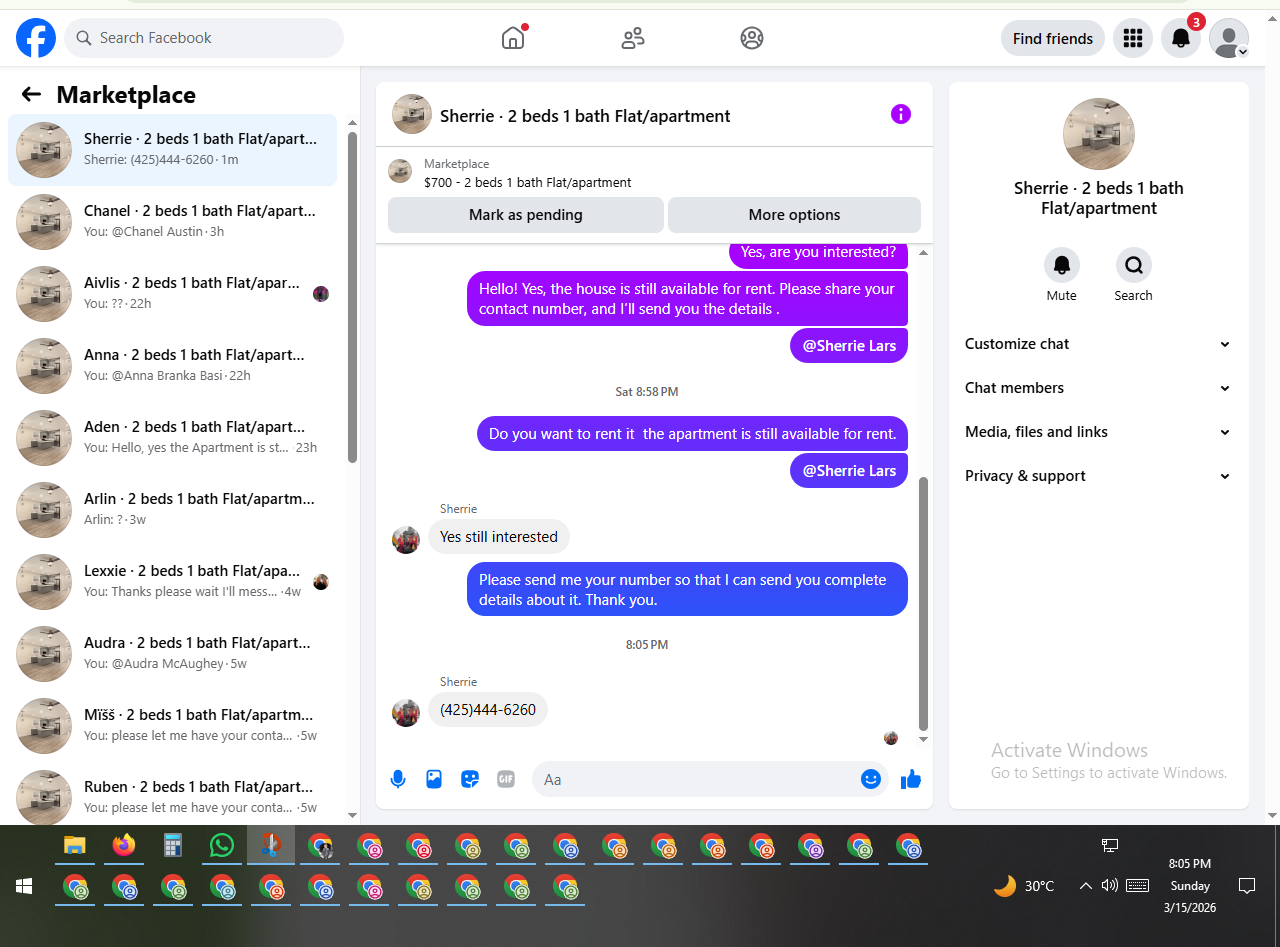Click the conversation list scrollbar thumb
Image resolution: width=1280 pixels, height=947 pixels.
coord(352,297)
